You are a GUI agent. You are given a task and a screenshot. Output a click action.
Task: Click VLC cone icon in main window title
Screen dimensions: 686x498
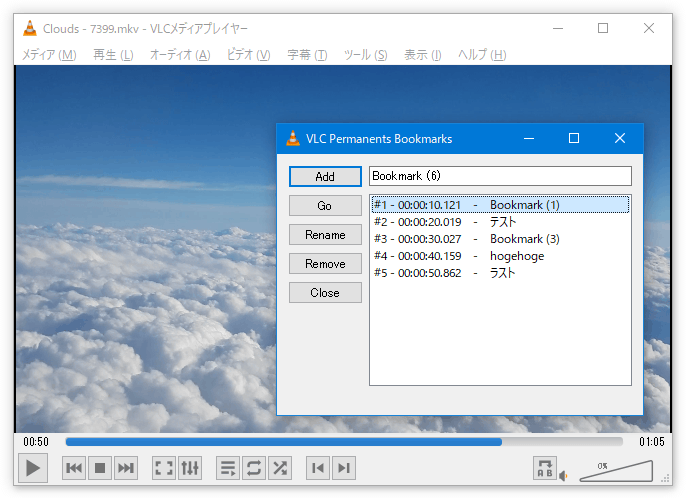30,28
